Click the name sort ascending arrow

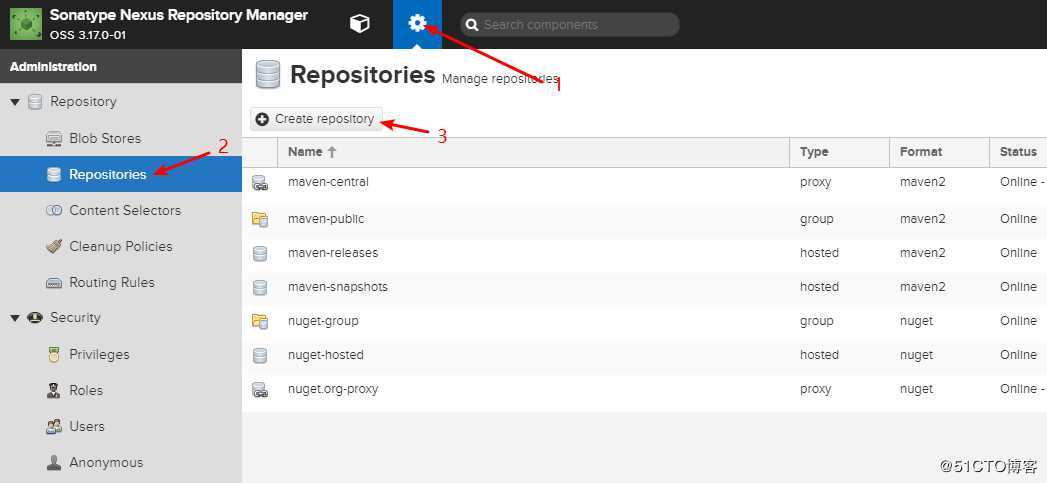(x=331, y=152)
